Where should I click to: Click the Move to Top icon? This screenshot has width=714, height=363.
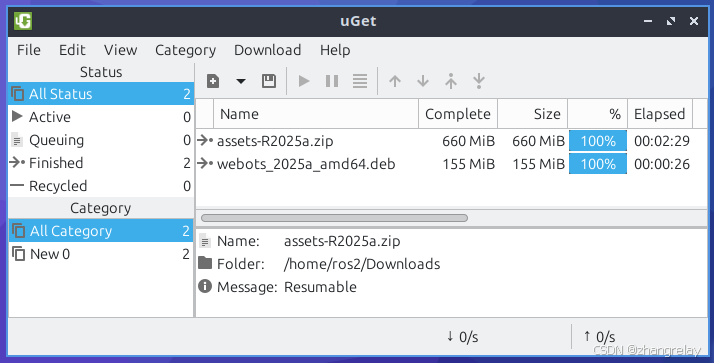coord(451,81)
